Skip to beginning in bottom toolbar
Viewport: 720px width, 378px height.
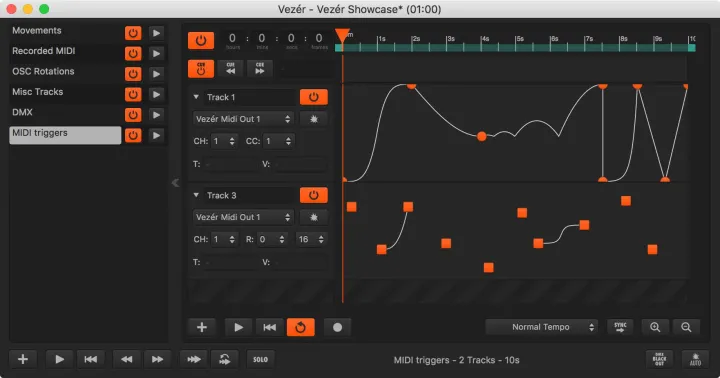[90, 359]
